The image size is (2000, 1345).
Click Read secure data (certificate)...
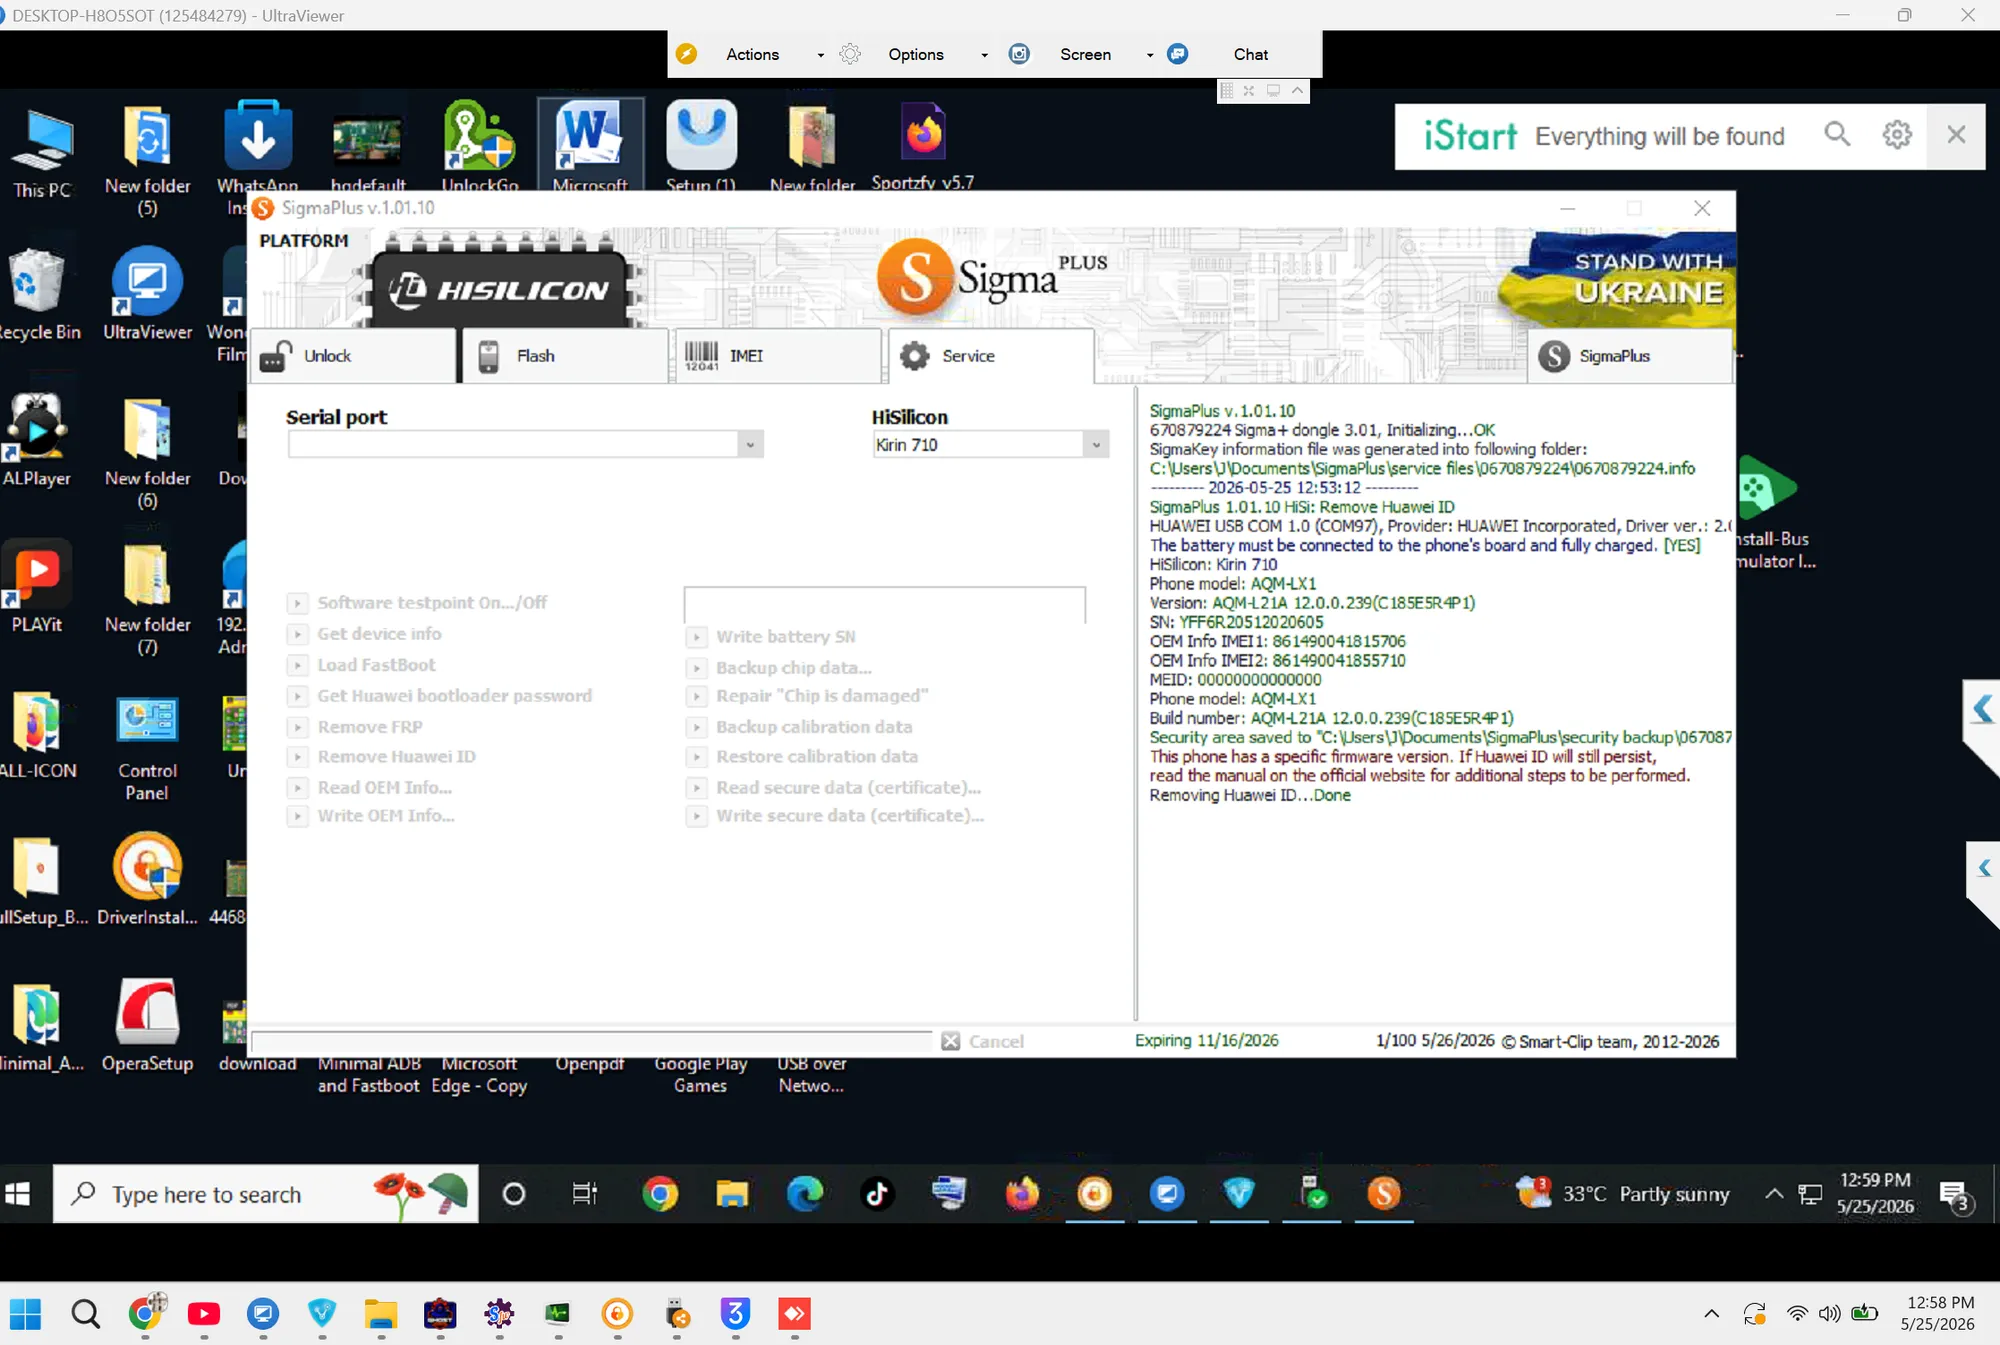click(835, 788)
